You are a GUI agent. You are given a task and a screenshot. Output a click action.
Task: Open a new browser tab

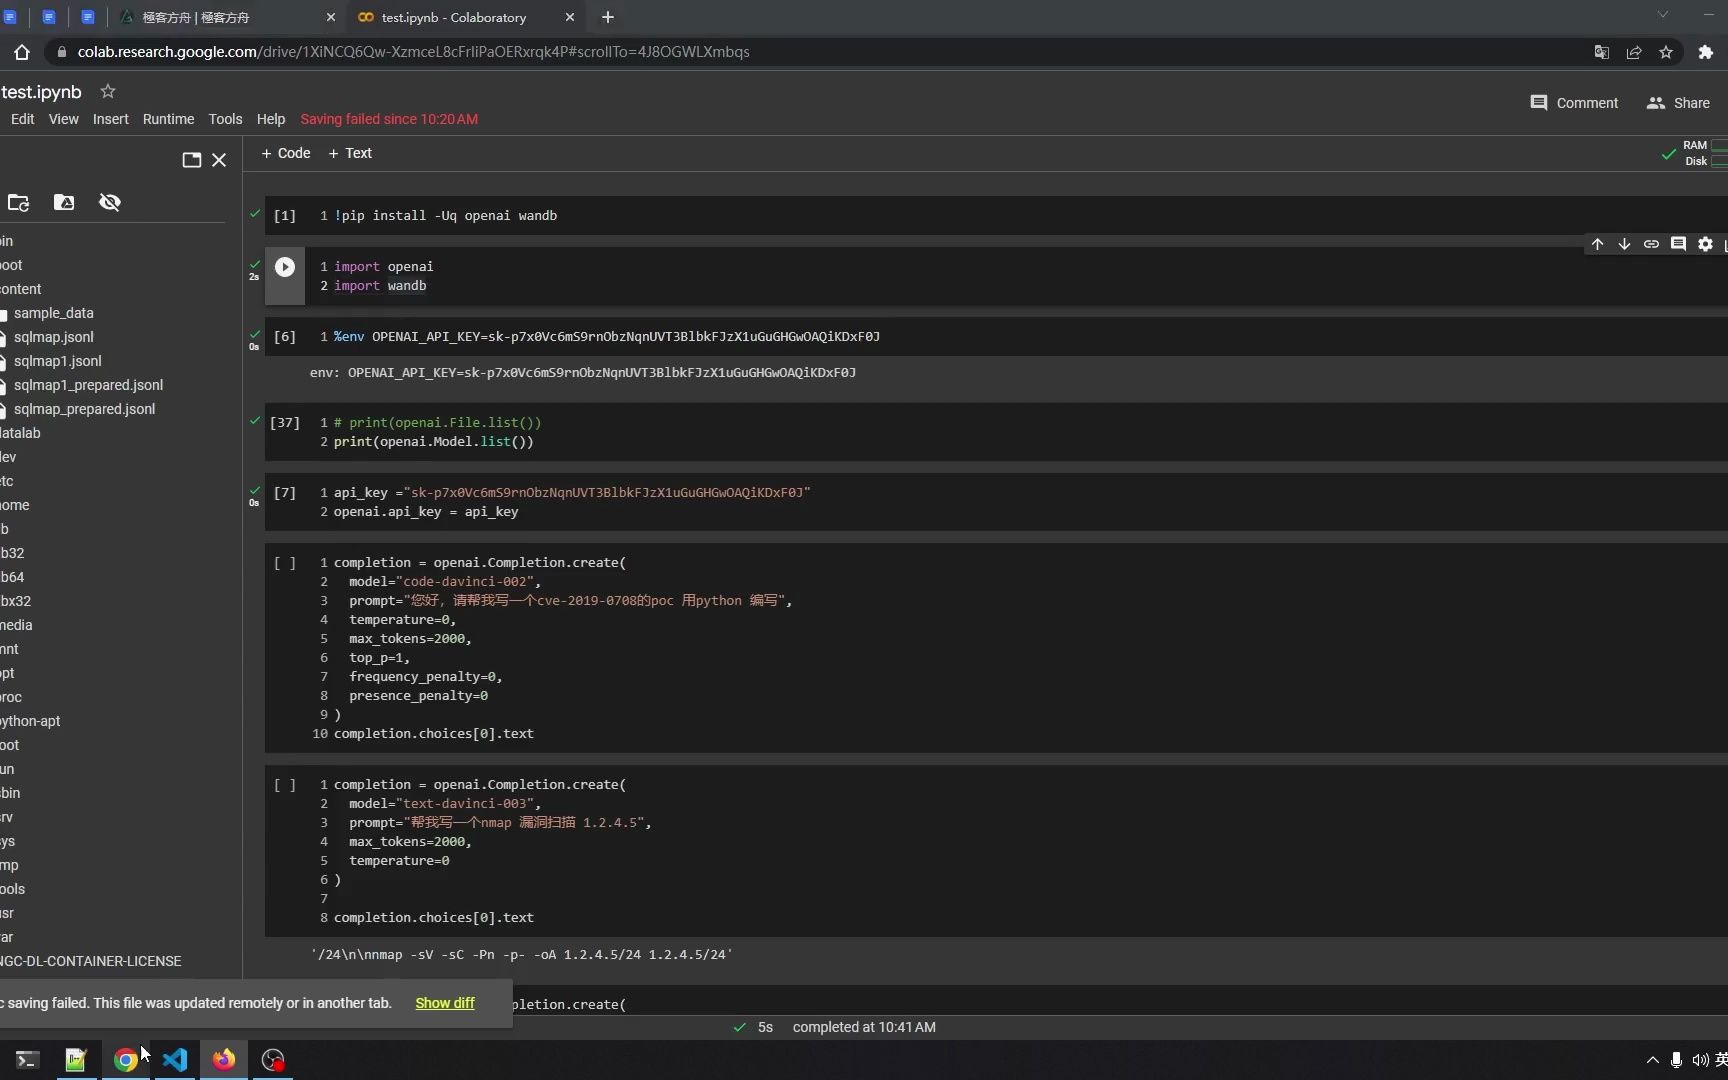tap(608, 17)
